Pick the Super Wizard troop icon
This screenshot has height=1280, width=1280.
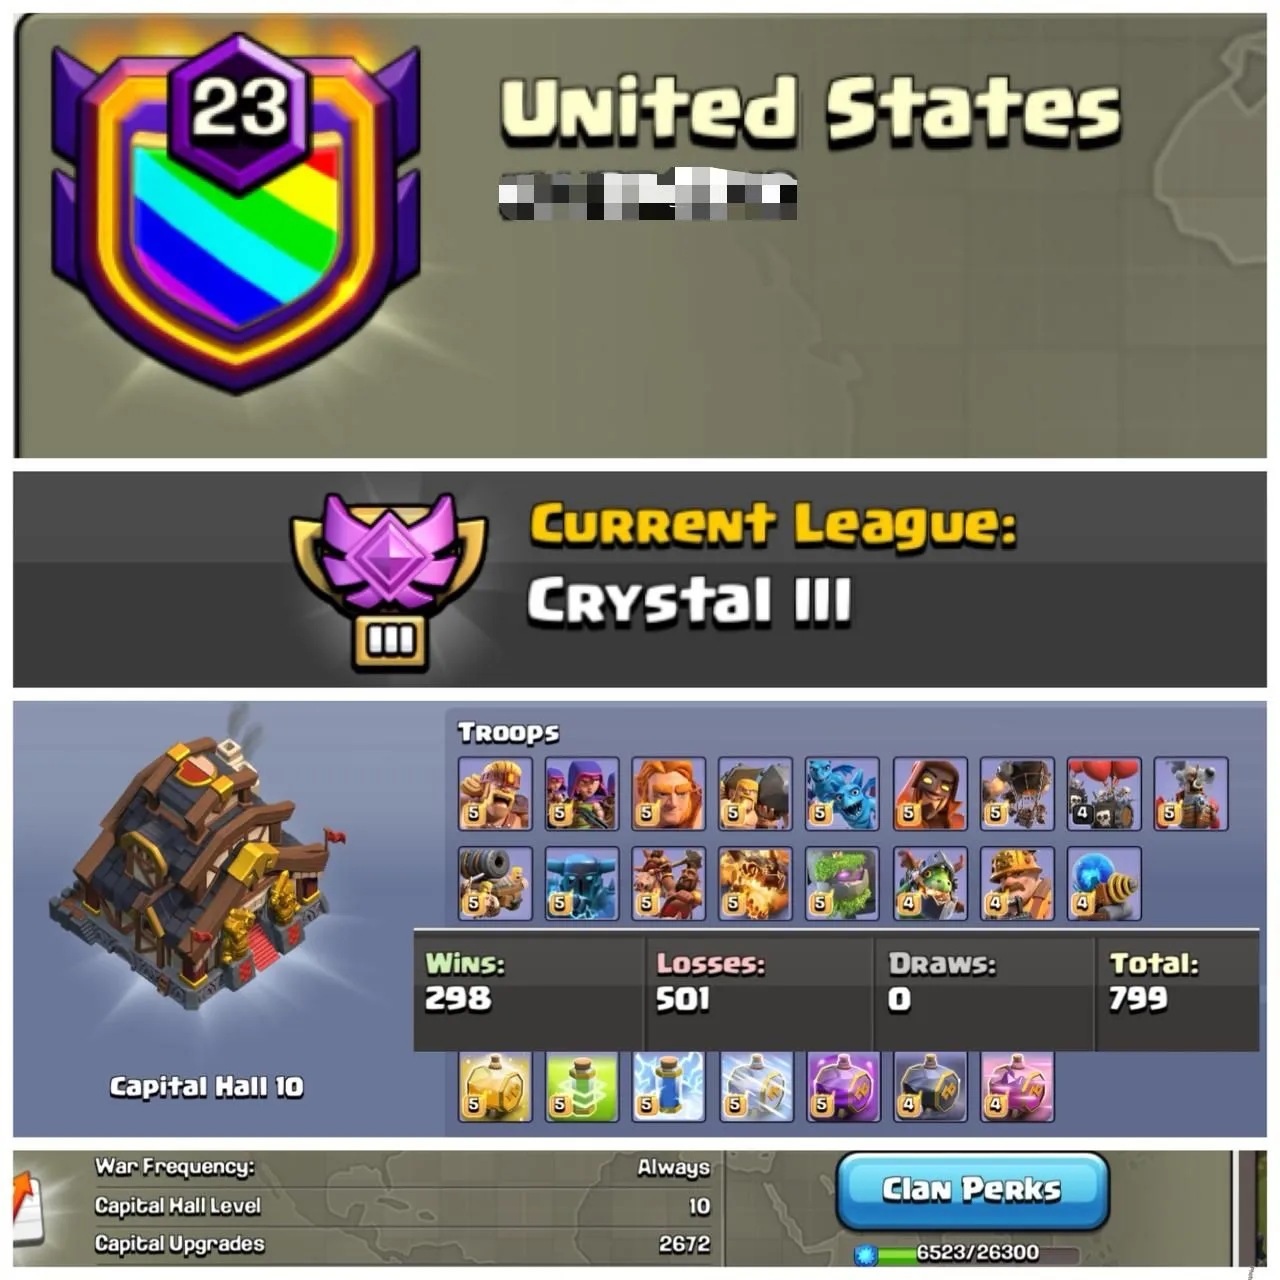[x=929, y=794]
